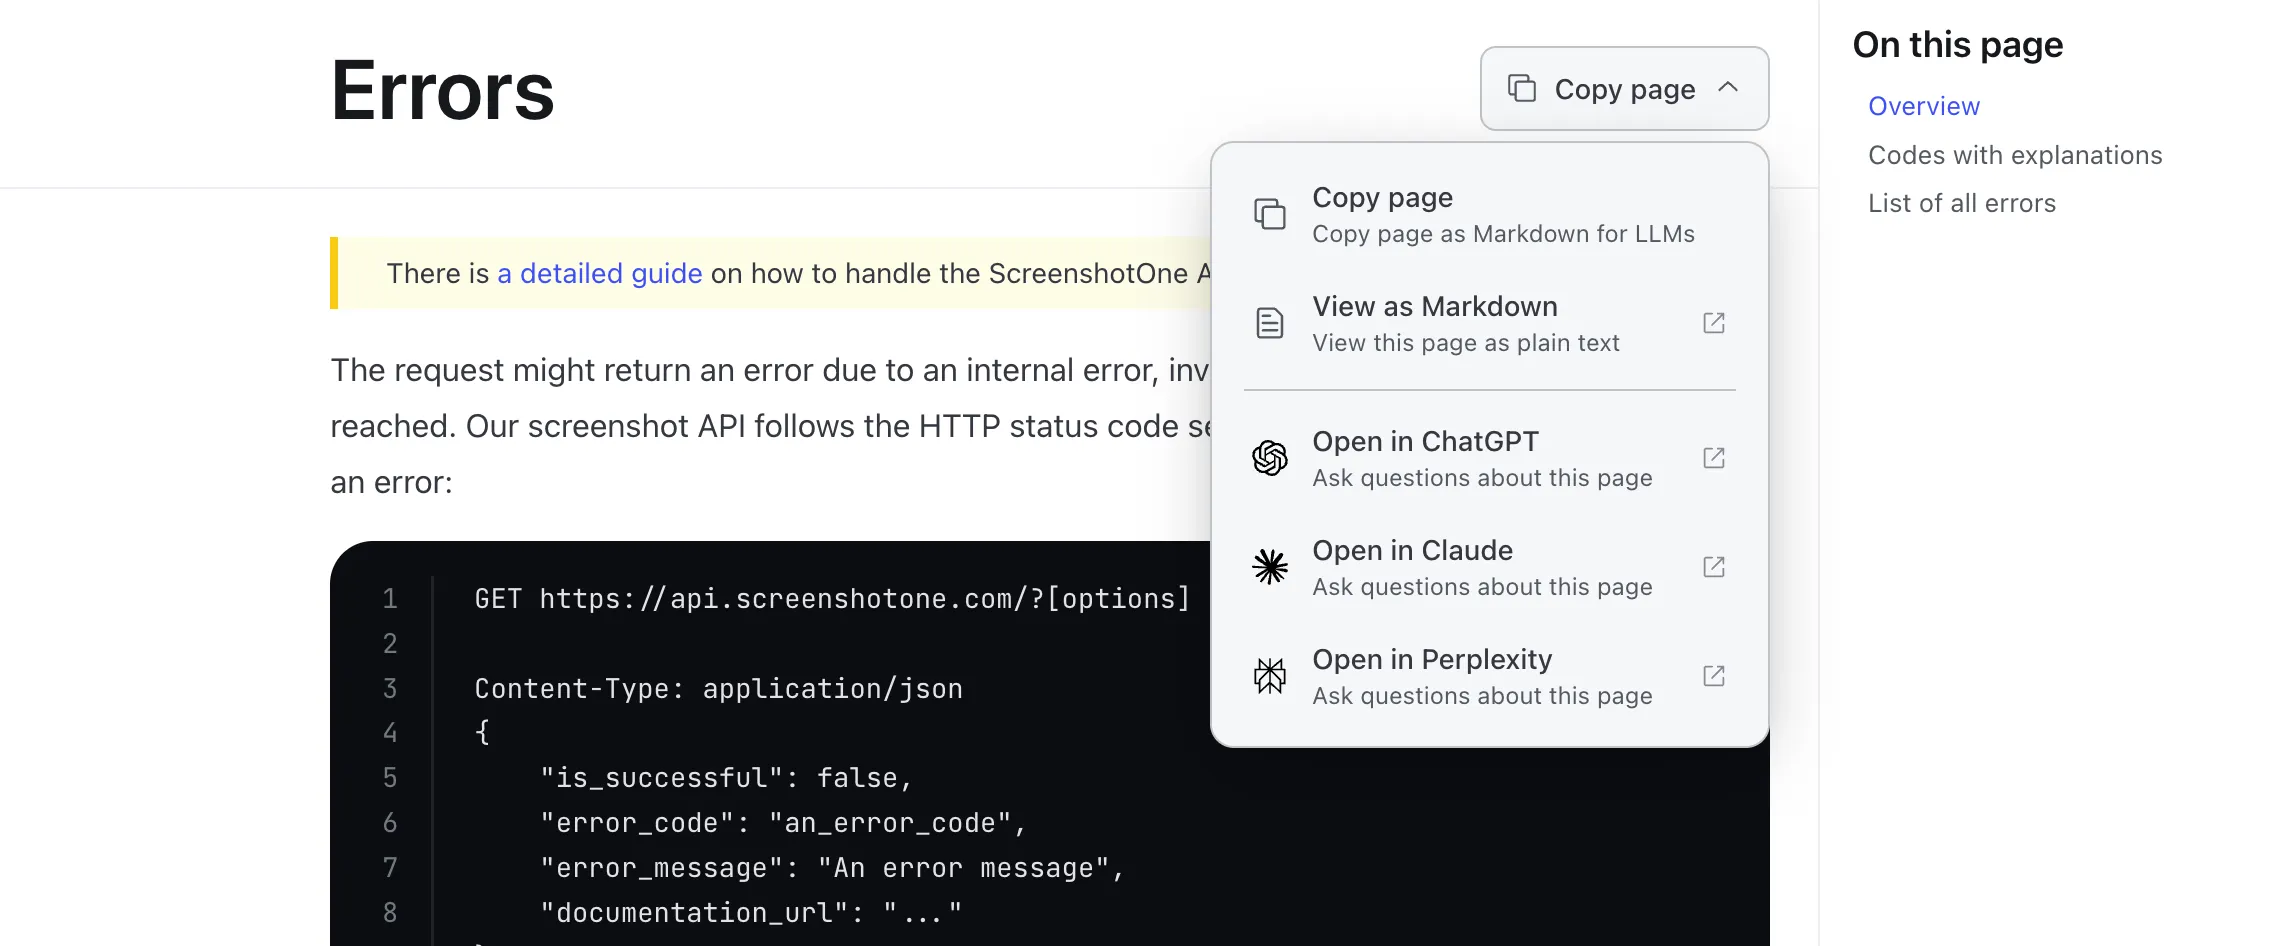This screenshot has width=2282, height=946.
Task: Click the Overview link in On this page
Action: (x=1923, y=106)
